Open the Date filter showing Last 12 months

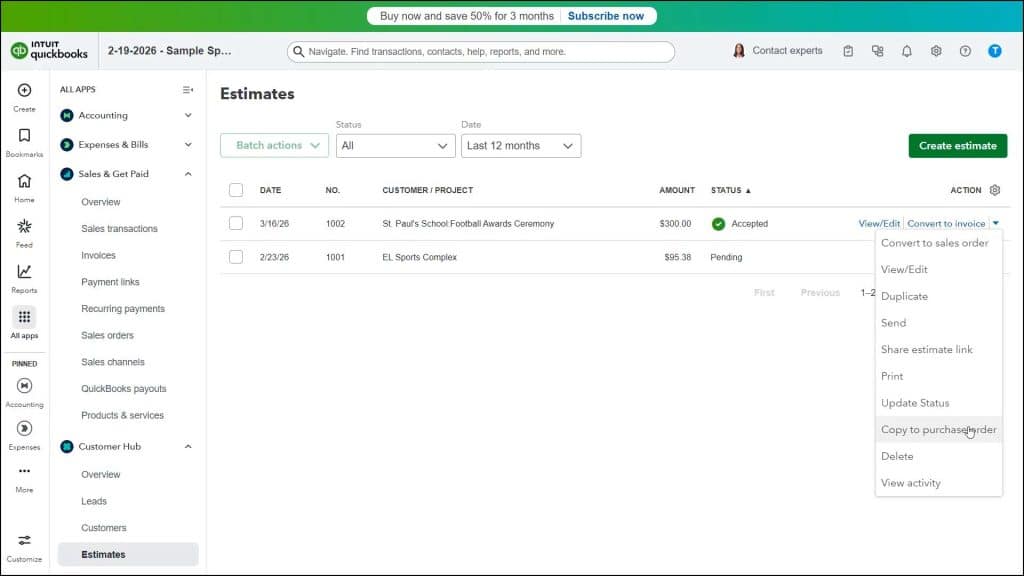(520, 145)
